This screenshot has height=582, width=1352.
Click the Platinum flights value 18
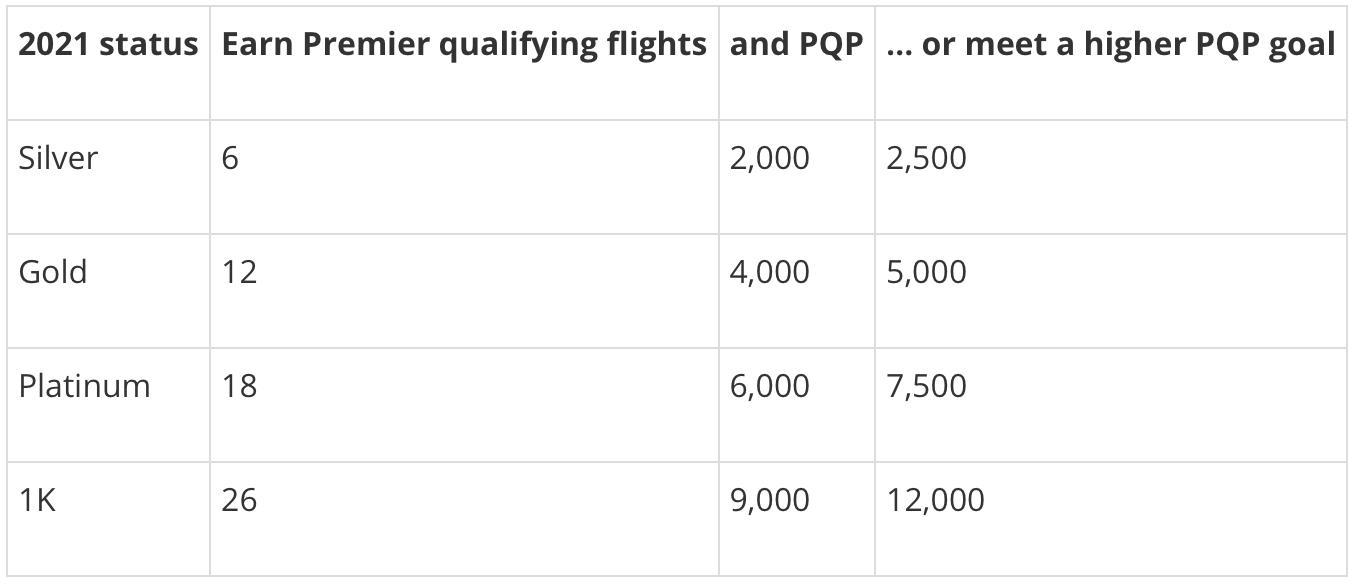(239, 385)
